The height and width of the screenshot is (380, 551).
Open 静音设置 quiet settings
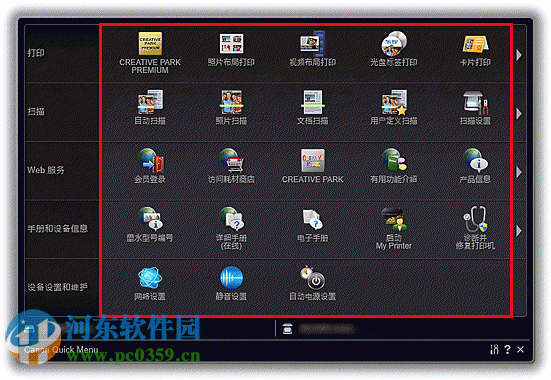point(231,278)
